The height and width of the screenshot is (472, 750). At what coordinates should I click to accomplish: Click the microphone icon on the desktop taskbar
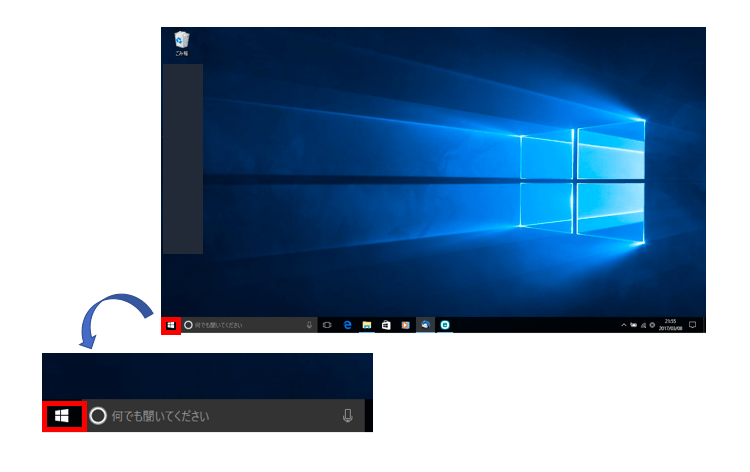309,325
